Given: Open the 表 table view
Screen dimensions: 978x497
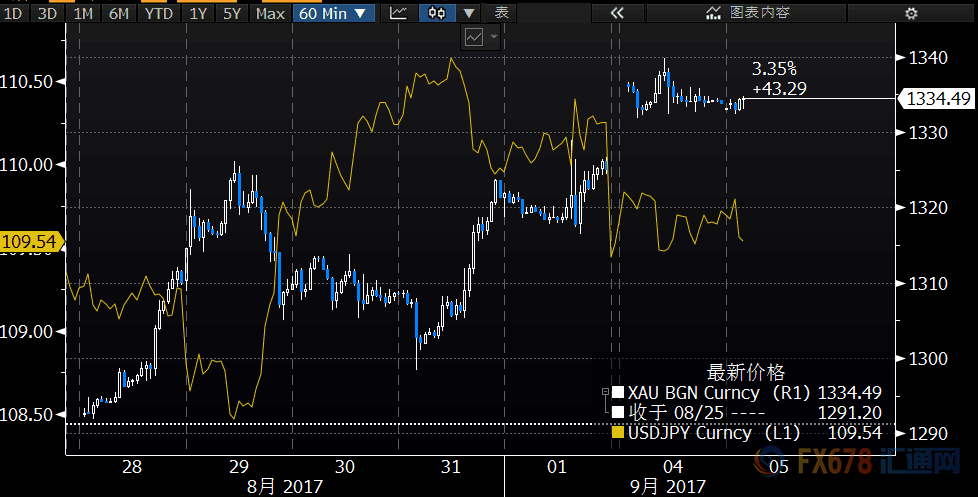Looking at the screenshot, I should [502, 13].
